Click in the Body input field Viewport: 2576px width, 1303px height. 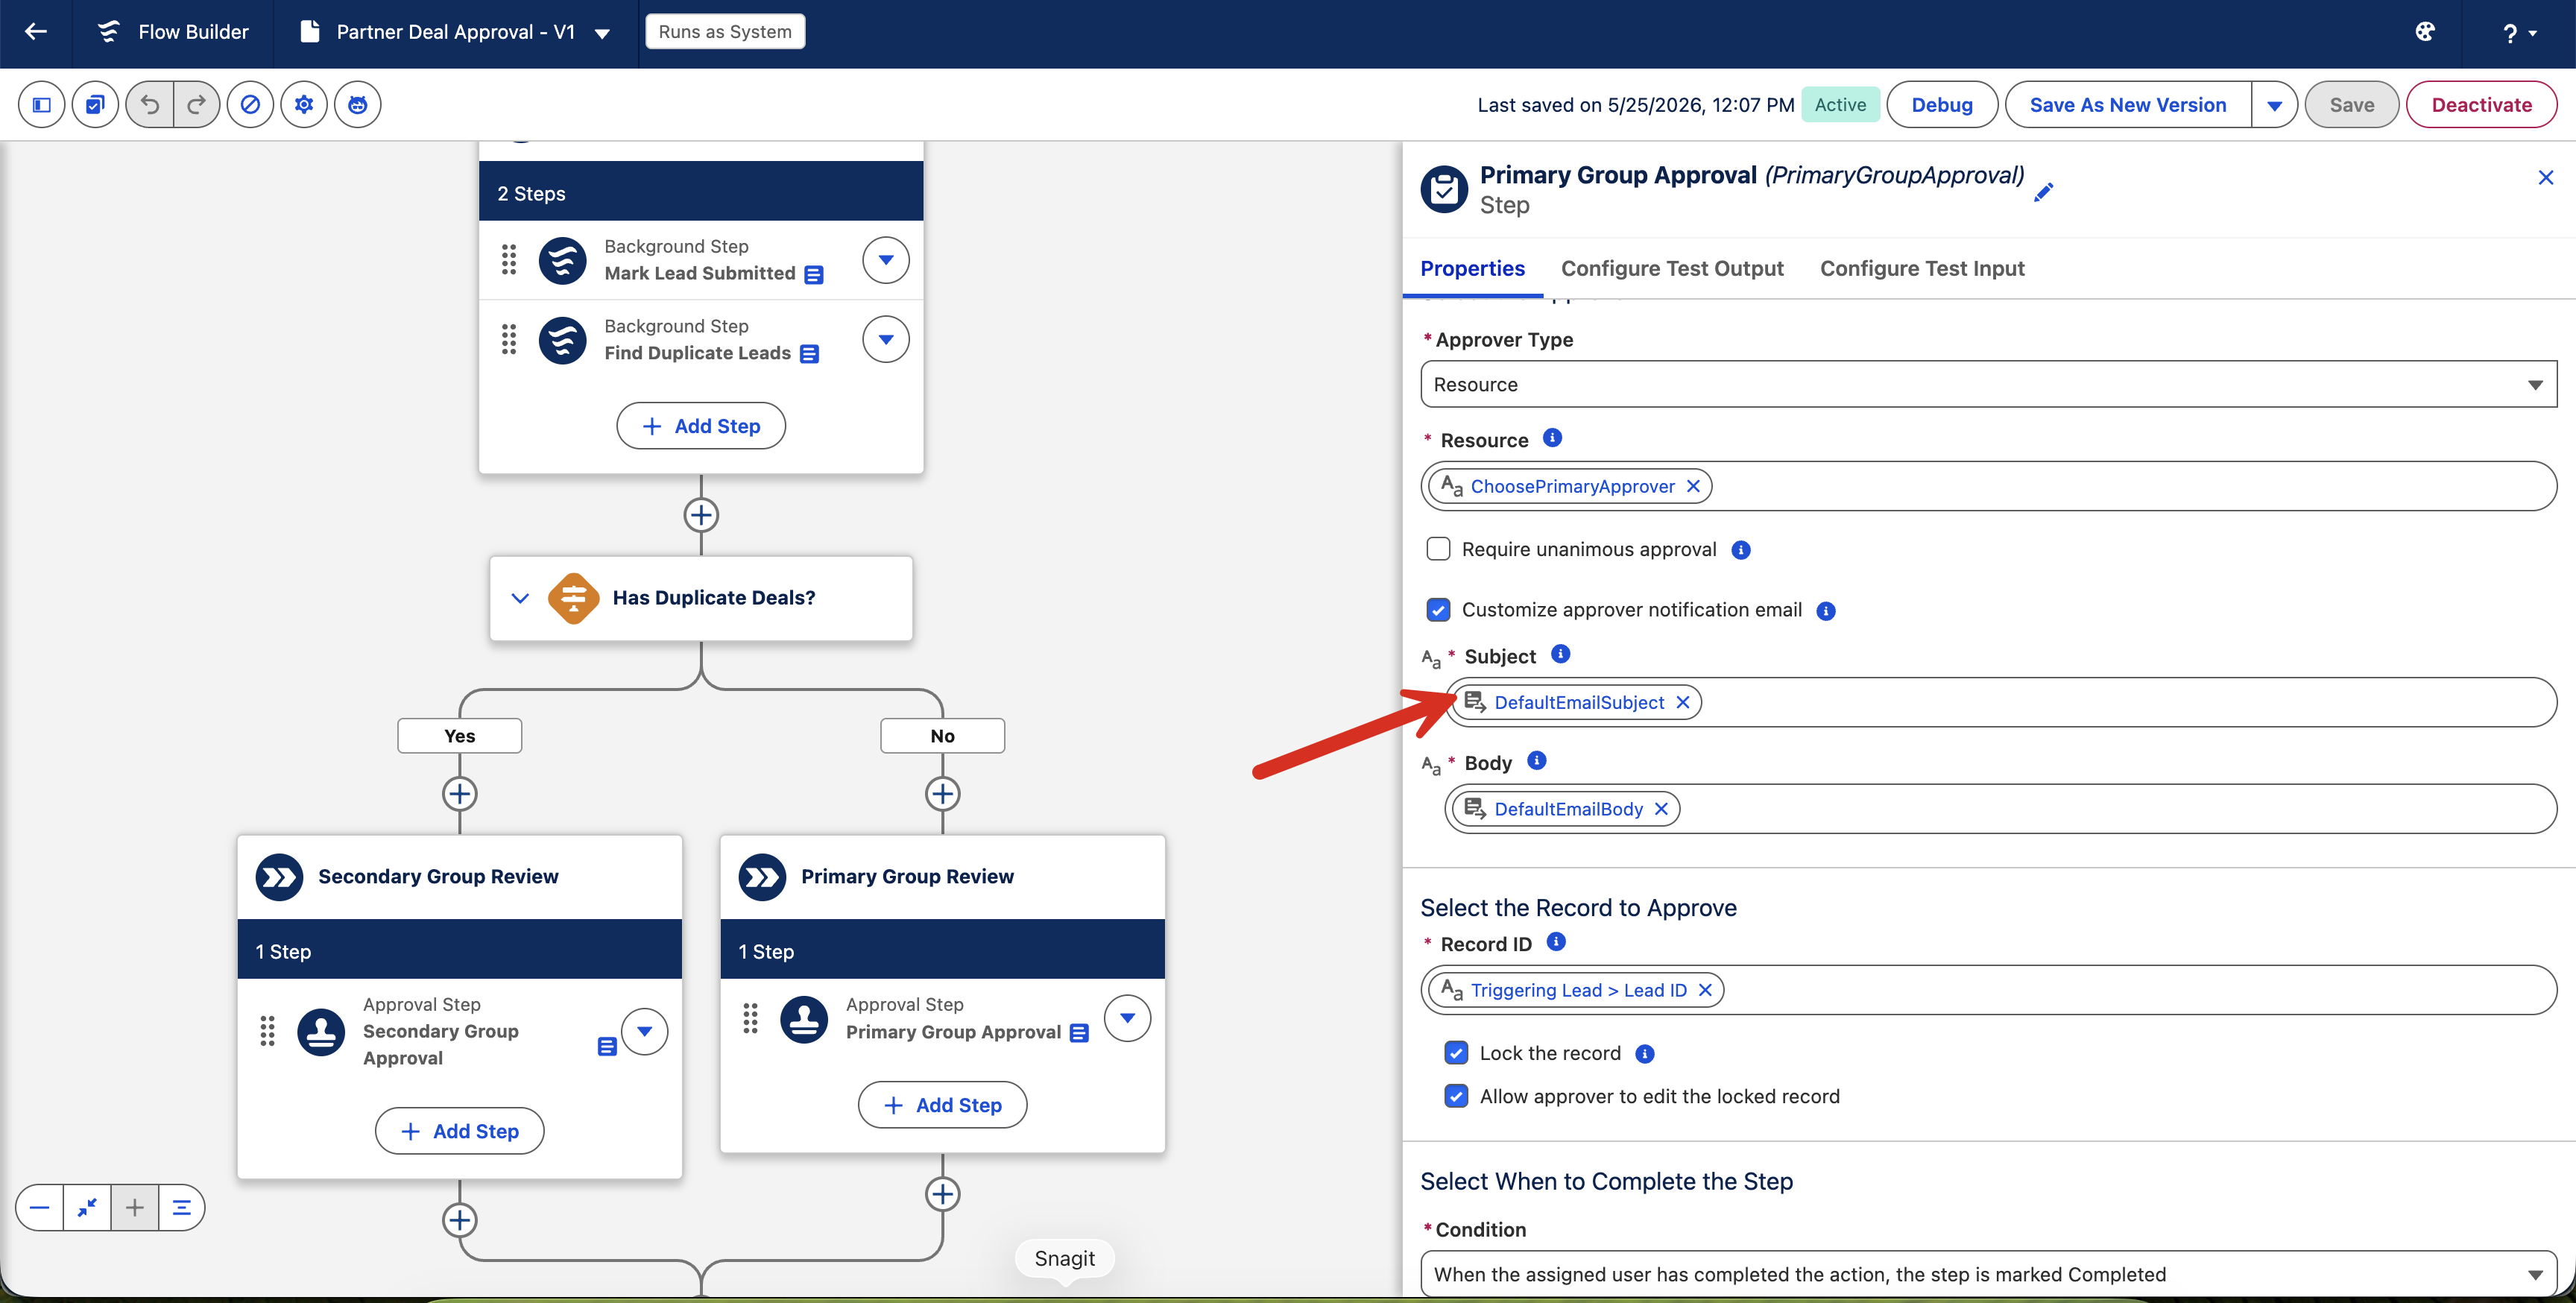point(2001,809)
